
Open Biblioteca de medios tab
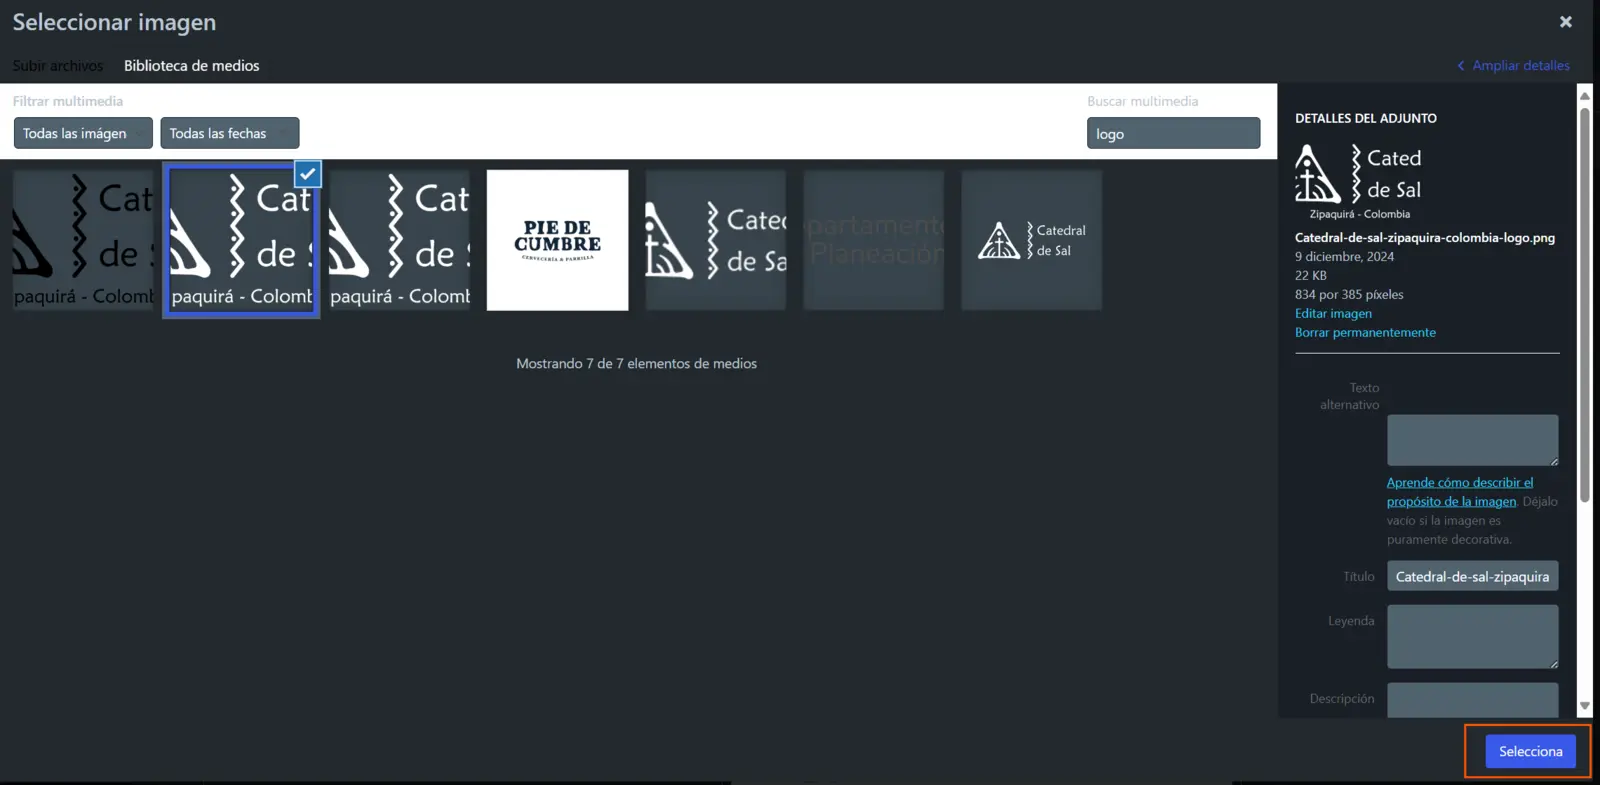191,66
